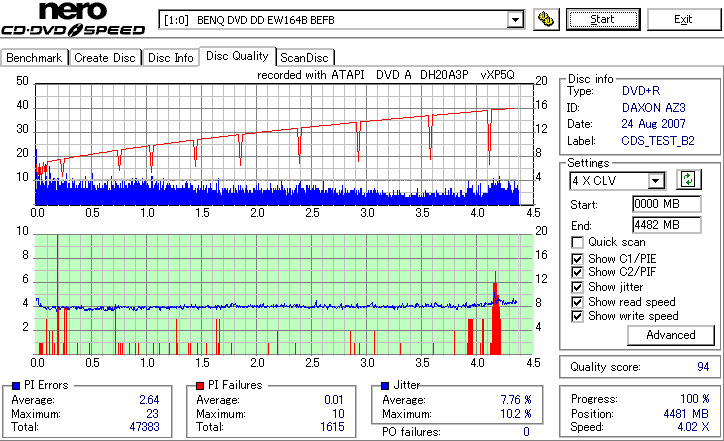Click the Progress value 100 %
724x441 pixels.
[x=695, y=399]
